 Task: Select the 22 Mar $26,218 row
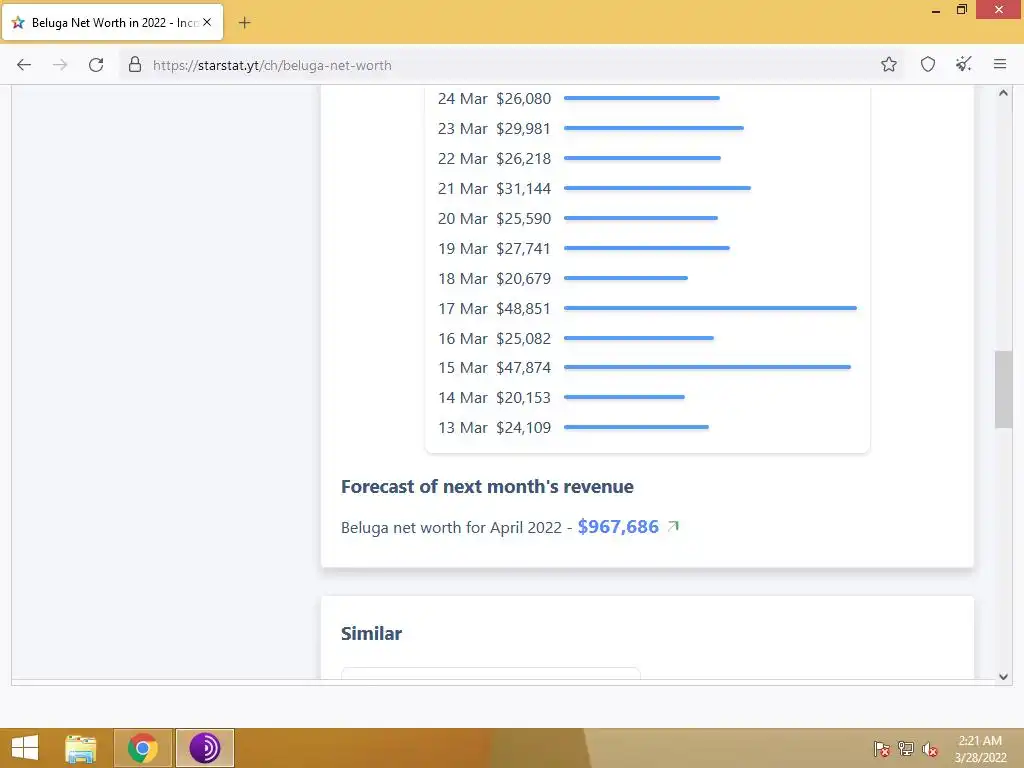click(x=647, y=159)
